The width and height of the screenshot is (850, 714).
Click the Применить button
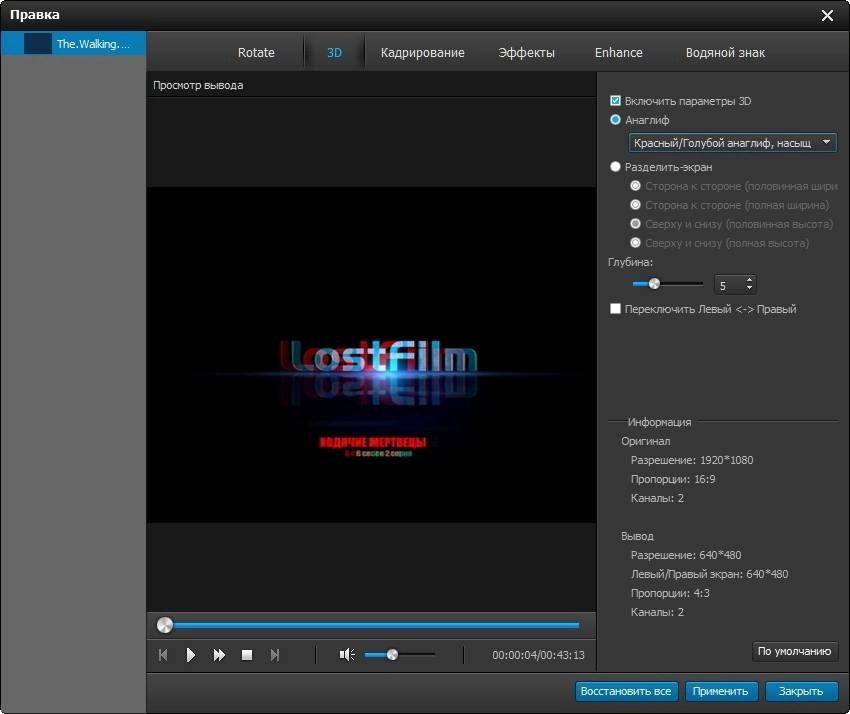720,691
